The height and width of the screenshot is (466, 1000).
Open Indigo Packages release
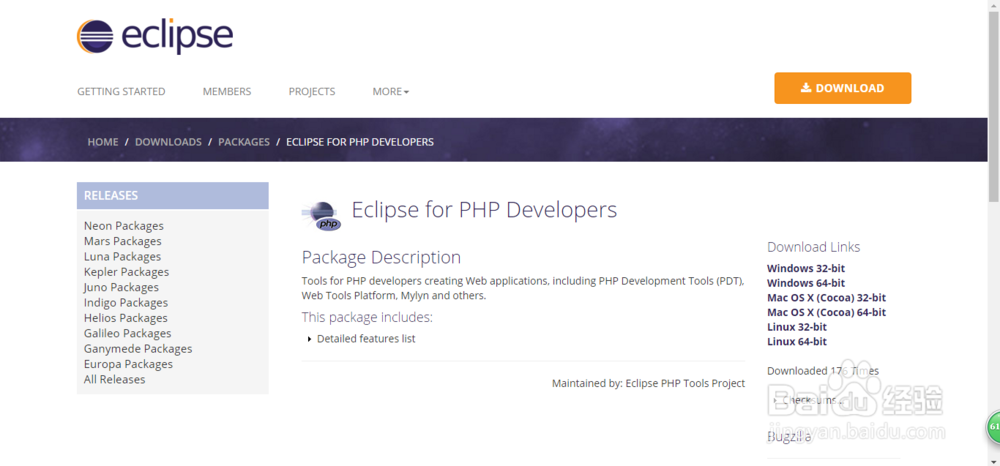pos(126,302)
